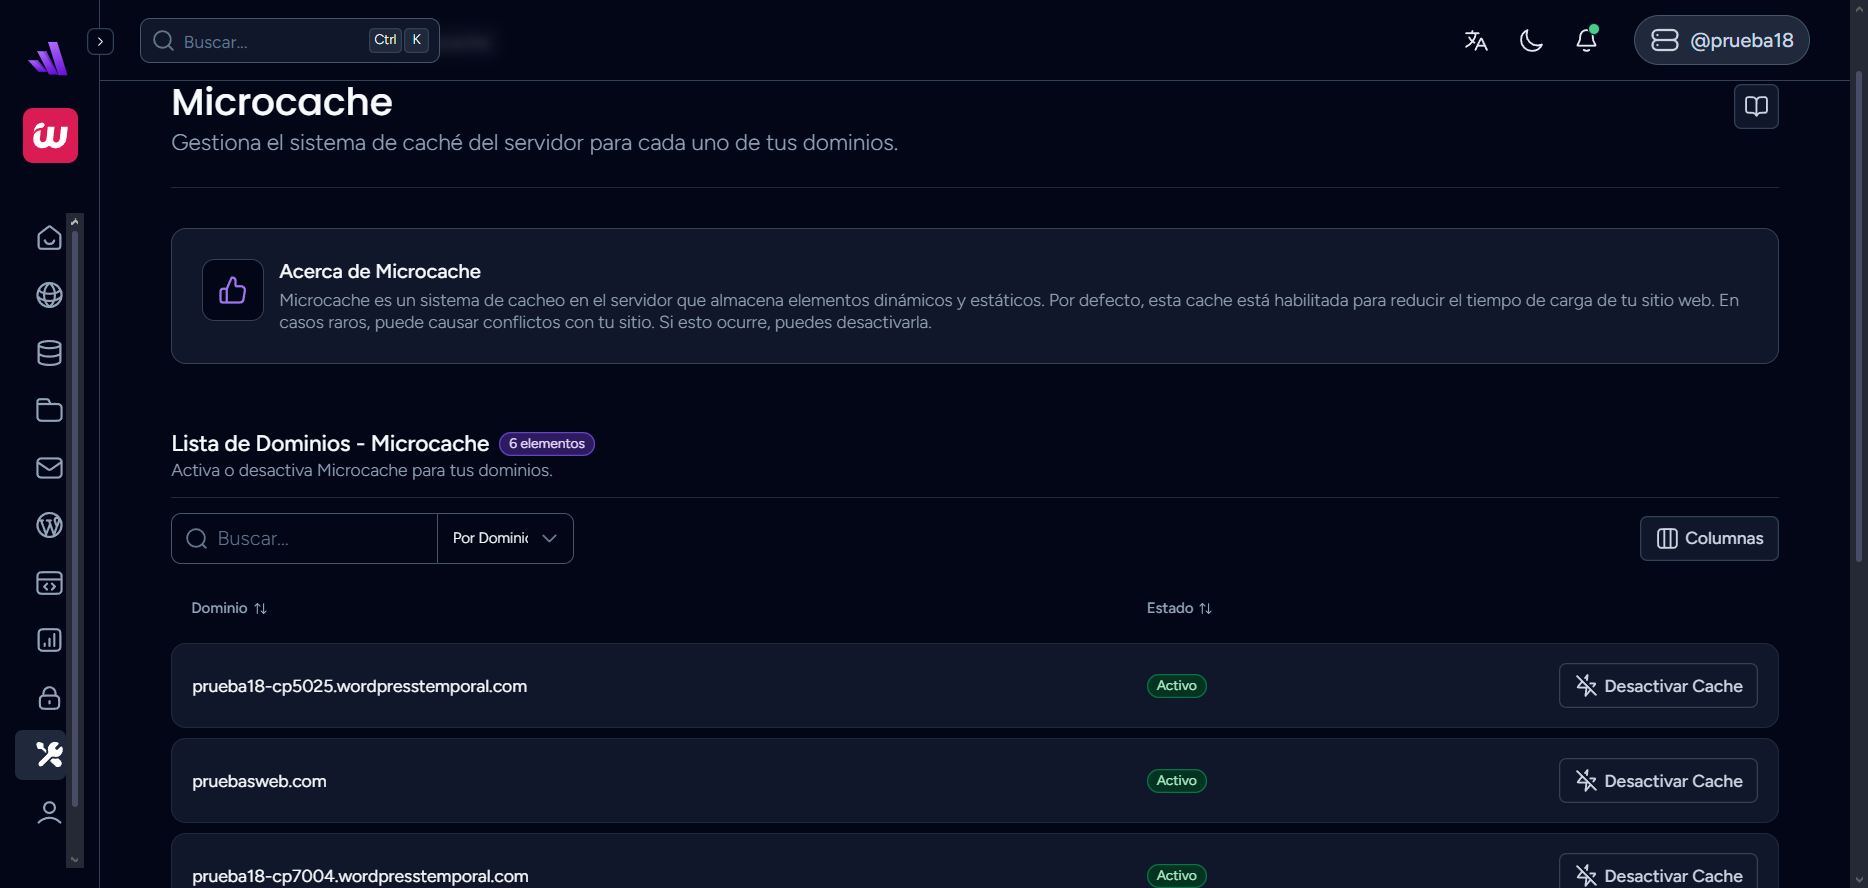
Task: Deactivate cache for pruebasweb.com
Action: click(1658, 781)
